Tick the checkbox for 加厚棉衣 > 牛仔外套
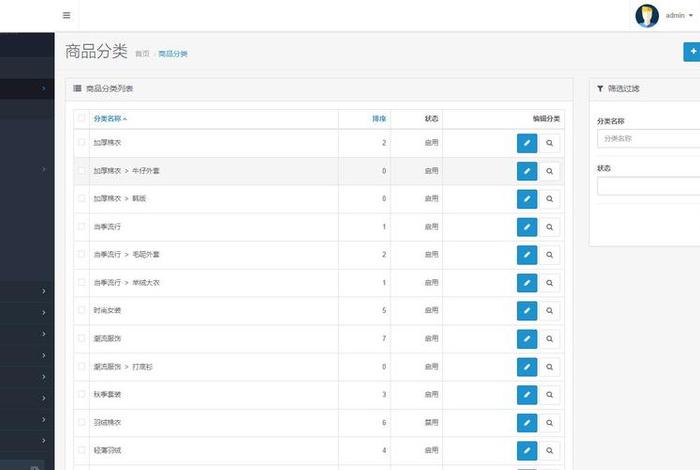Screen dimensions: 700x470 [81, 171]
